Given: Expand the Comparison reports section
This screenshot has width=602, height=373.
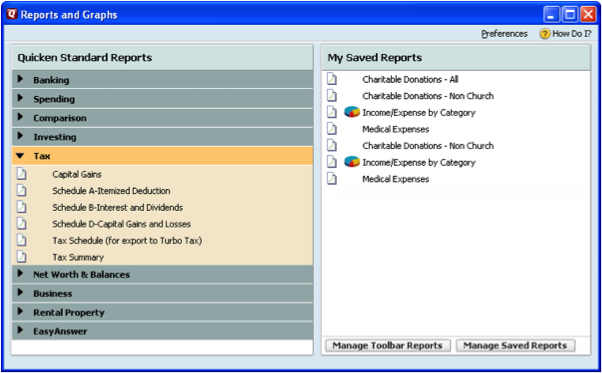Looking at the screenshot, I should coord(21,117).
